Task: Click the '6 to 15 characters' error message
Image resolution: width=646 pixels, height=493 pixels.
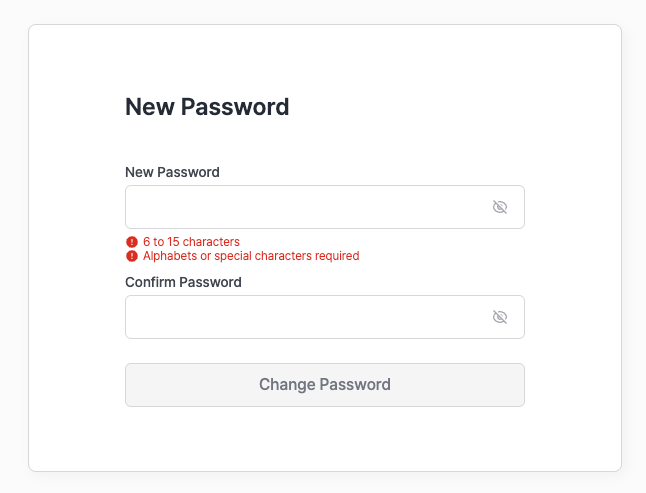Action: pyautogui.click(x=191, y=242)
